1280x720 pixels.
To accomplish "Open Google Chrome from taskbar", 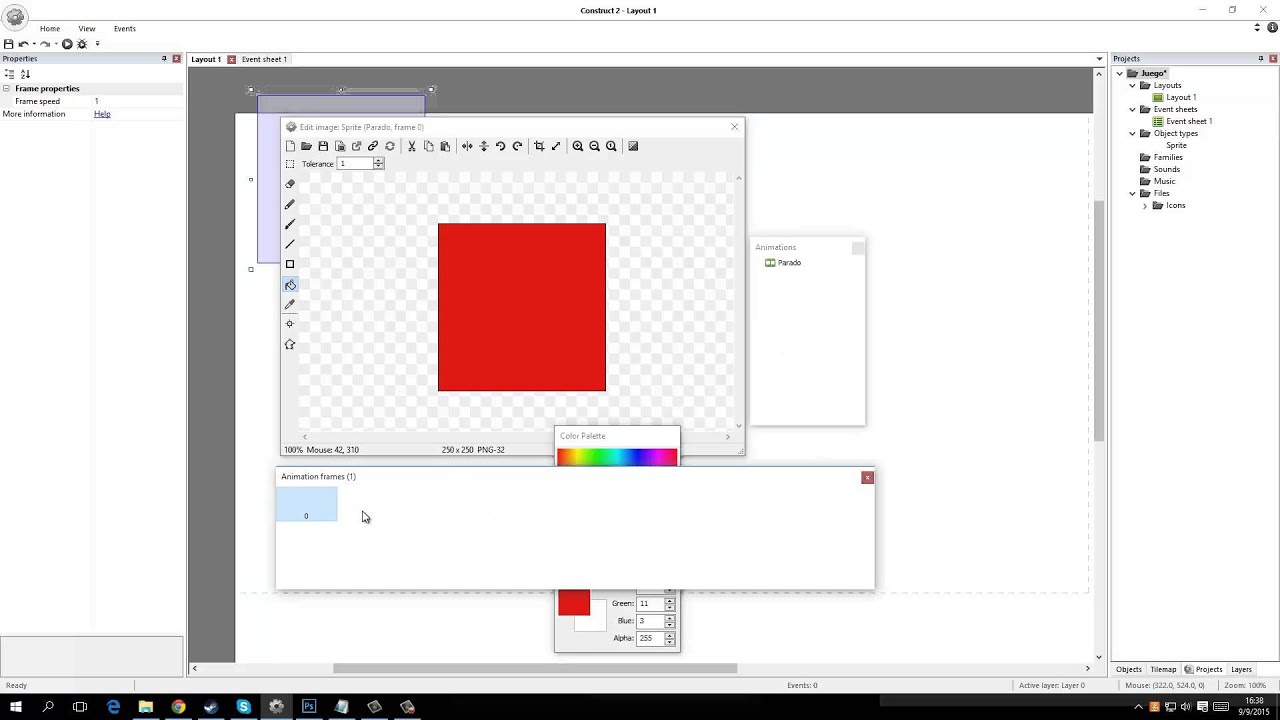I will [178, 706].
